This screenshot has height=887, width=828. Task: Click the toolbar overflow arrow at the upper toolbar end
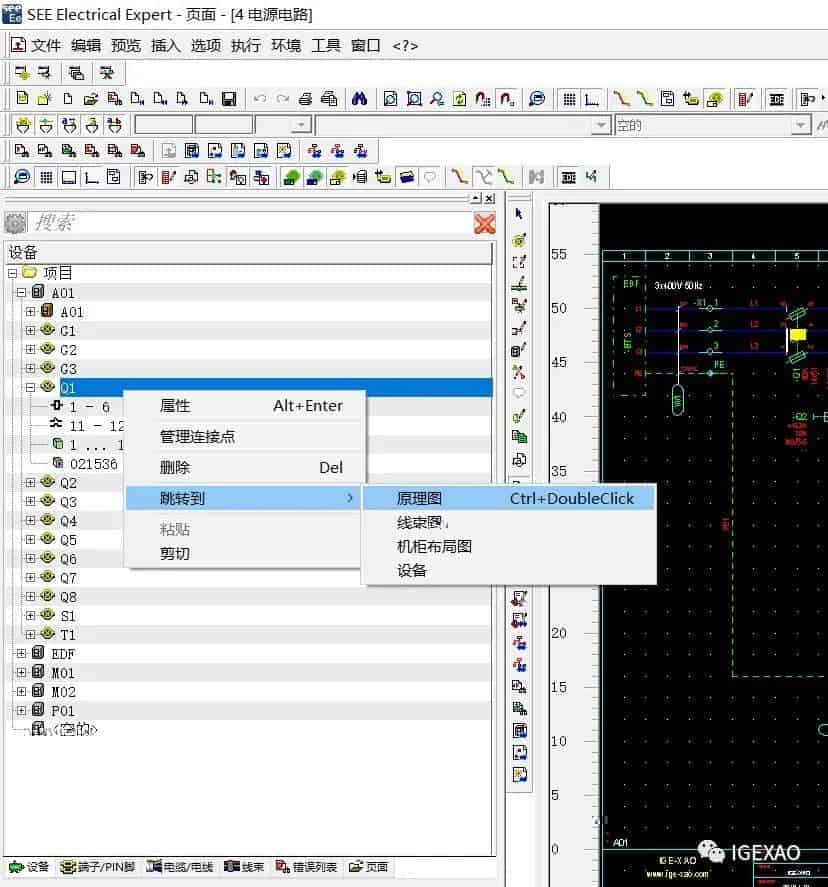click(823, 99)
